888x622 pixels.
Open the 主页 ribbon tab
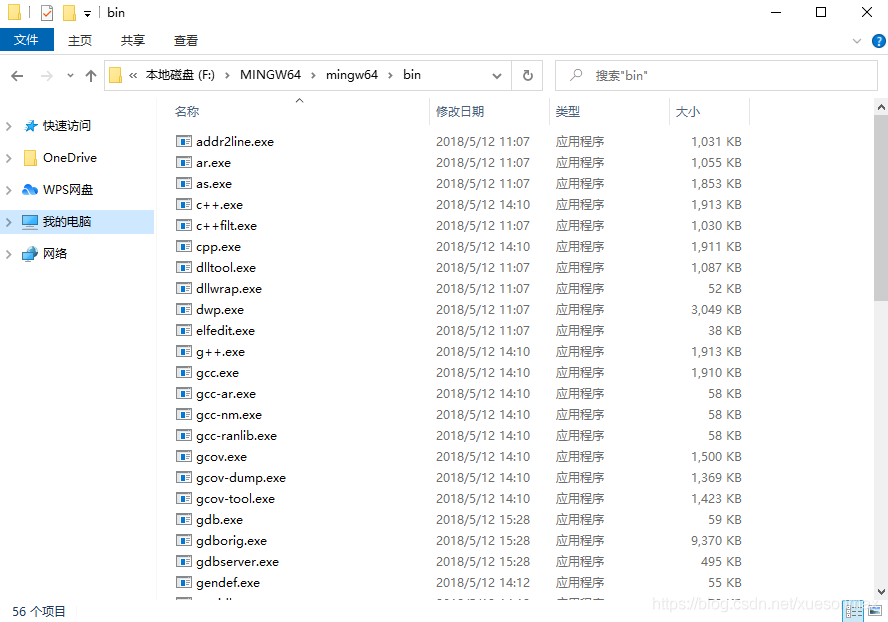pyautogui.click(x=80, y=40)
